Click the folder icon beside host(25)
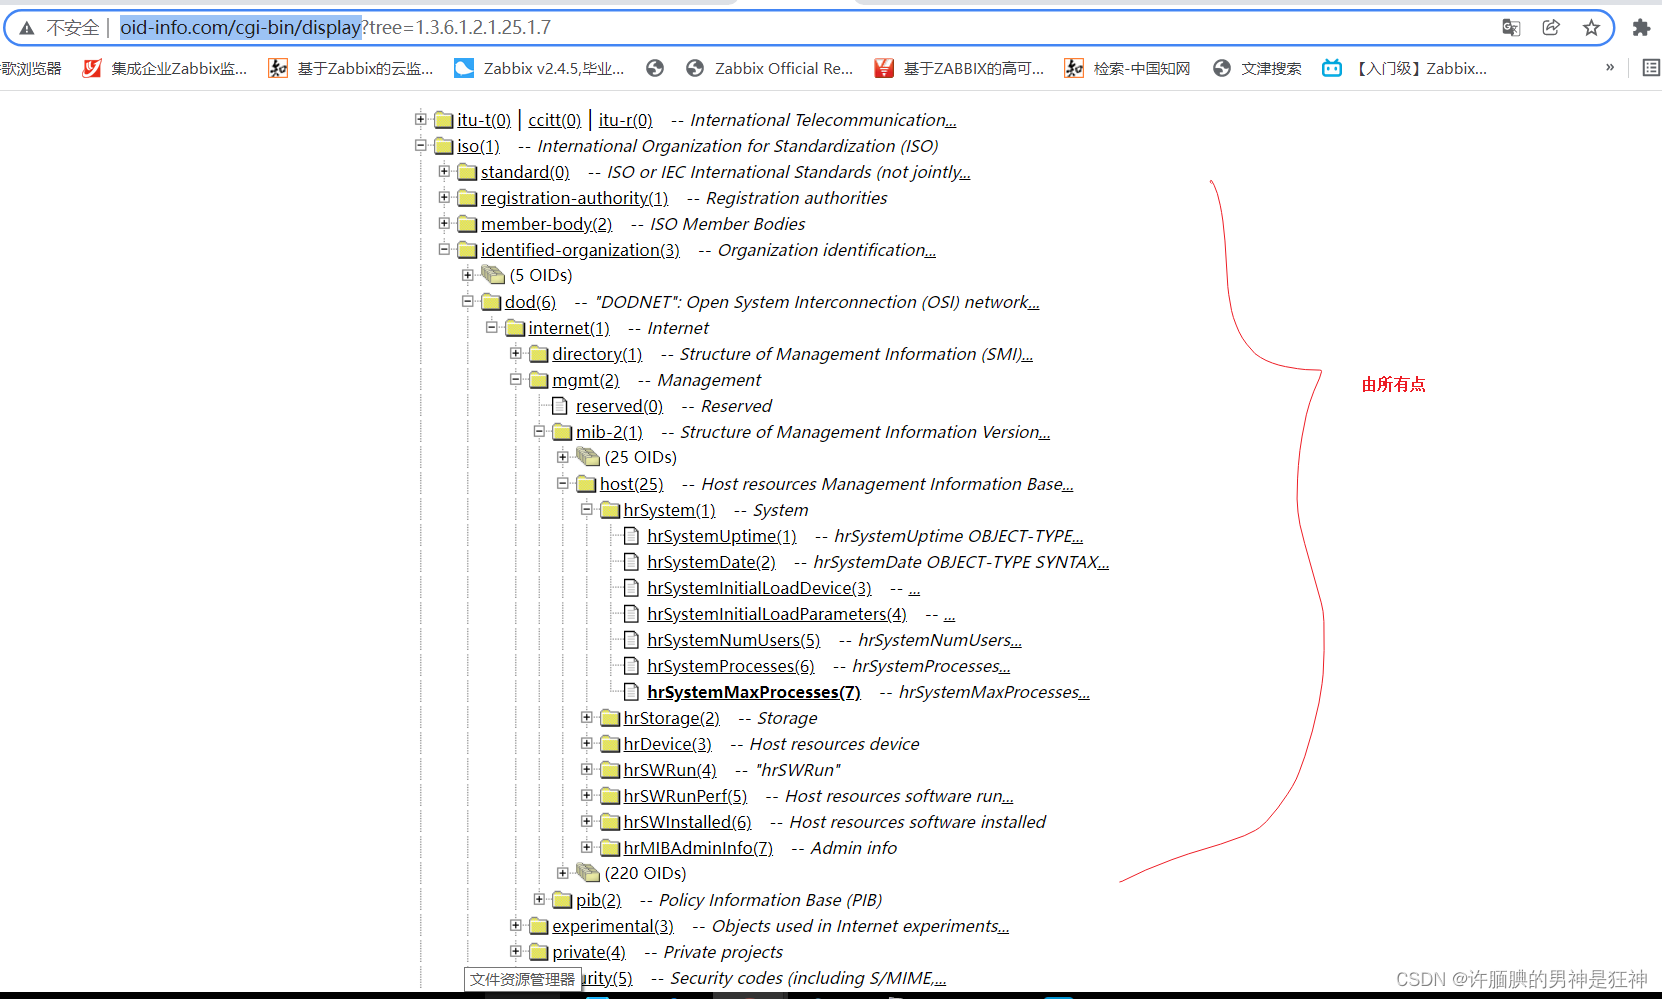This screenshot has width=1662, height=999. [x=586, y=484]
